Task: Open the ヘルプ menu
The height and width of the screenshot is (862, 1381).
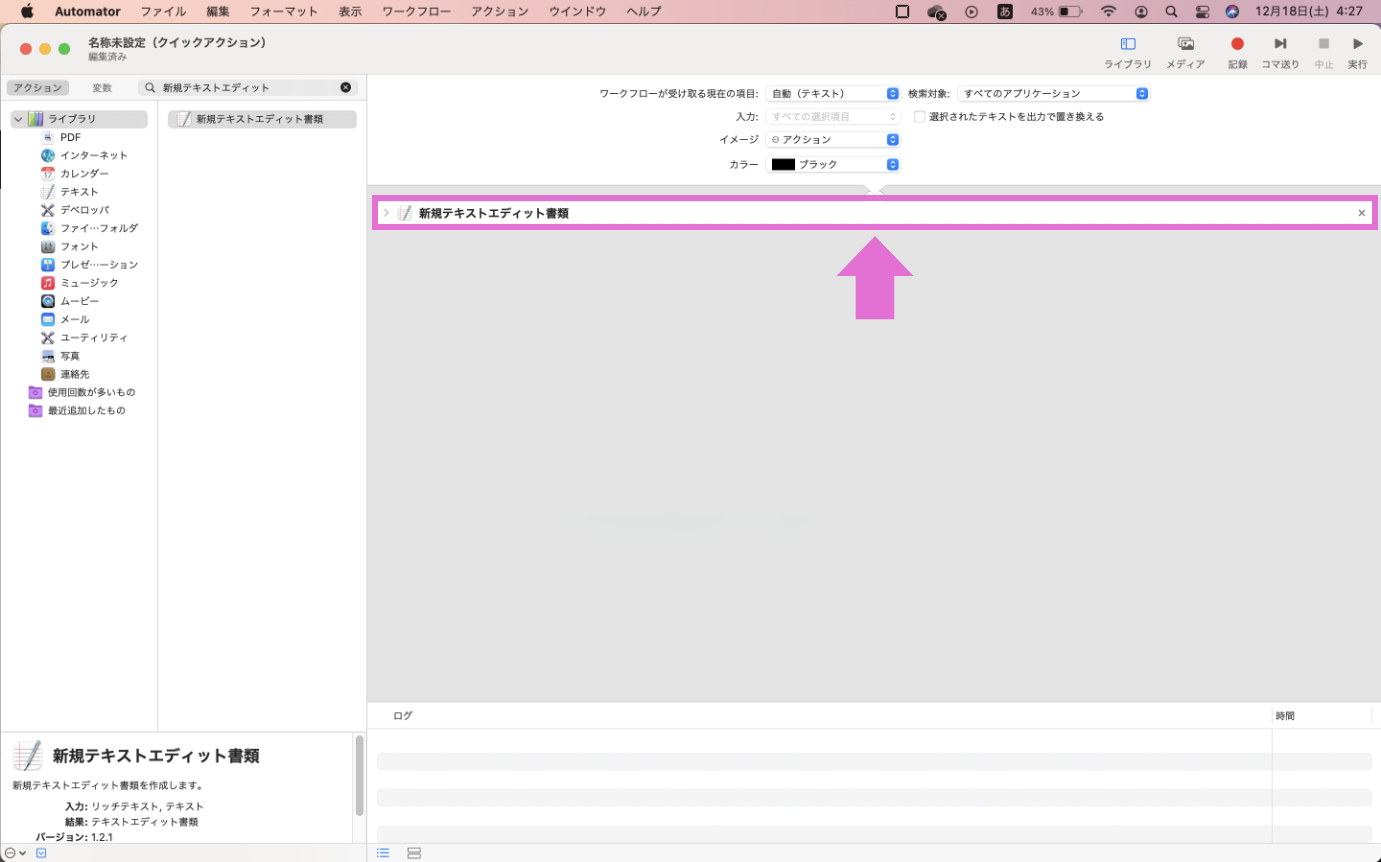Action: coord(643,12)
